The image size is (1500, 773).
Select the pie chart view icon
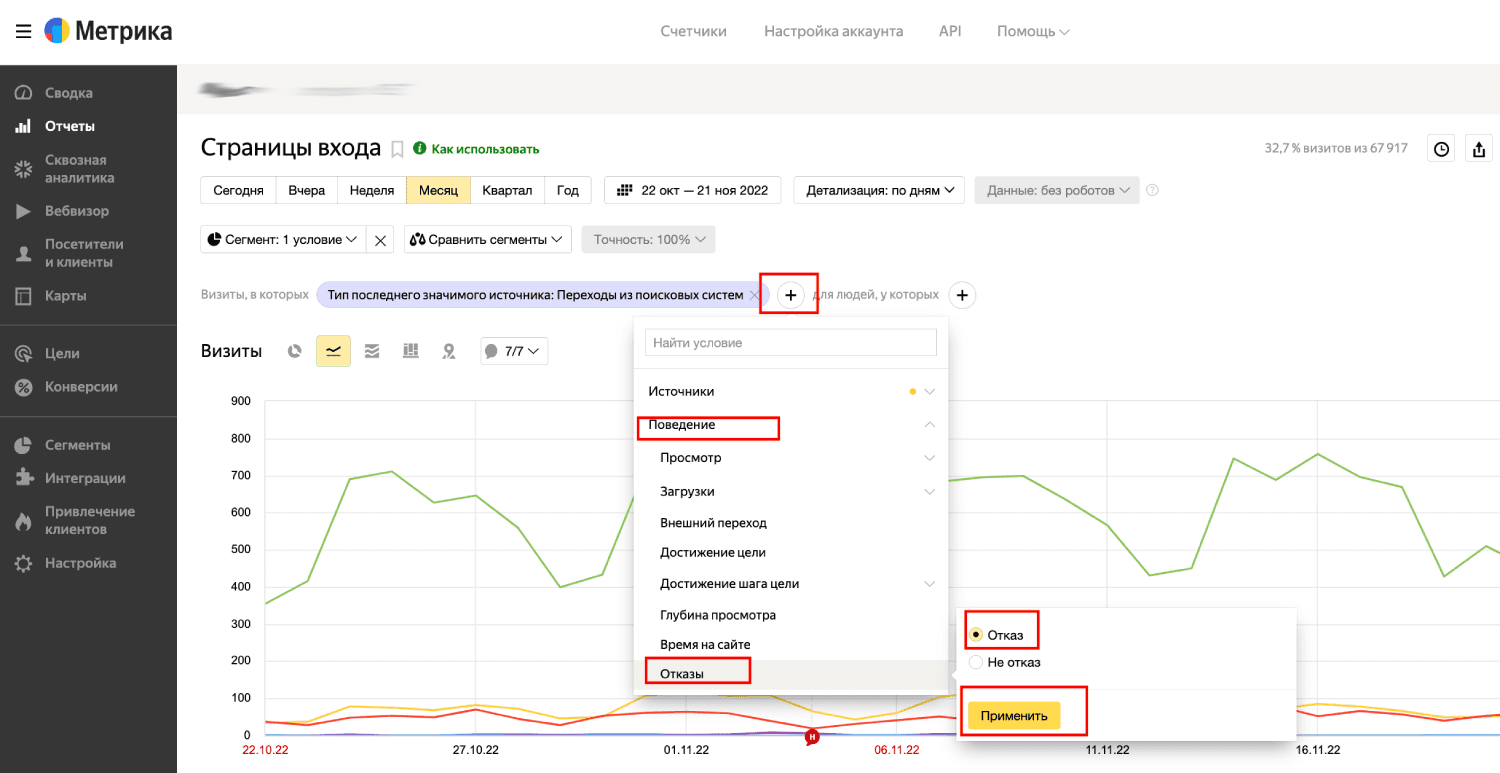point(294,351)
